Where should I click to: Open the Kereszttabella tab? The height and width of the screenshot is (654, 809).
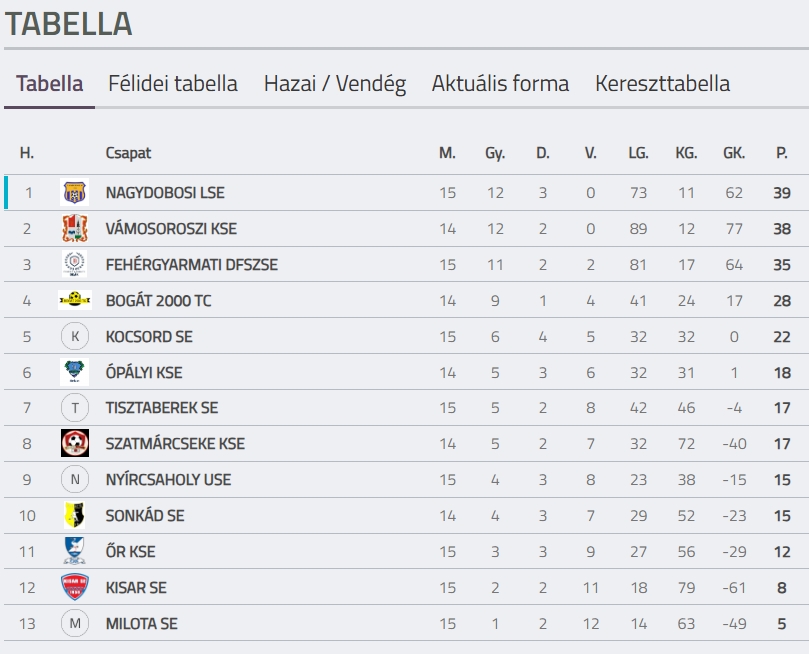[663, 84]
